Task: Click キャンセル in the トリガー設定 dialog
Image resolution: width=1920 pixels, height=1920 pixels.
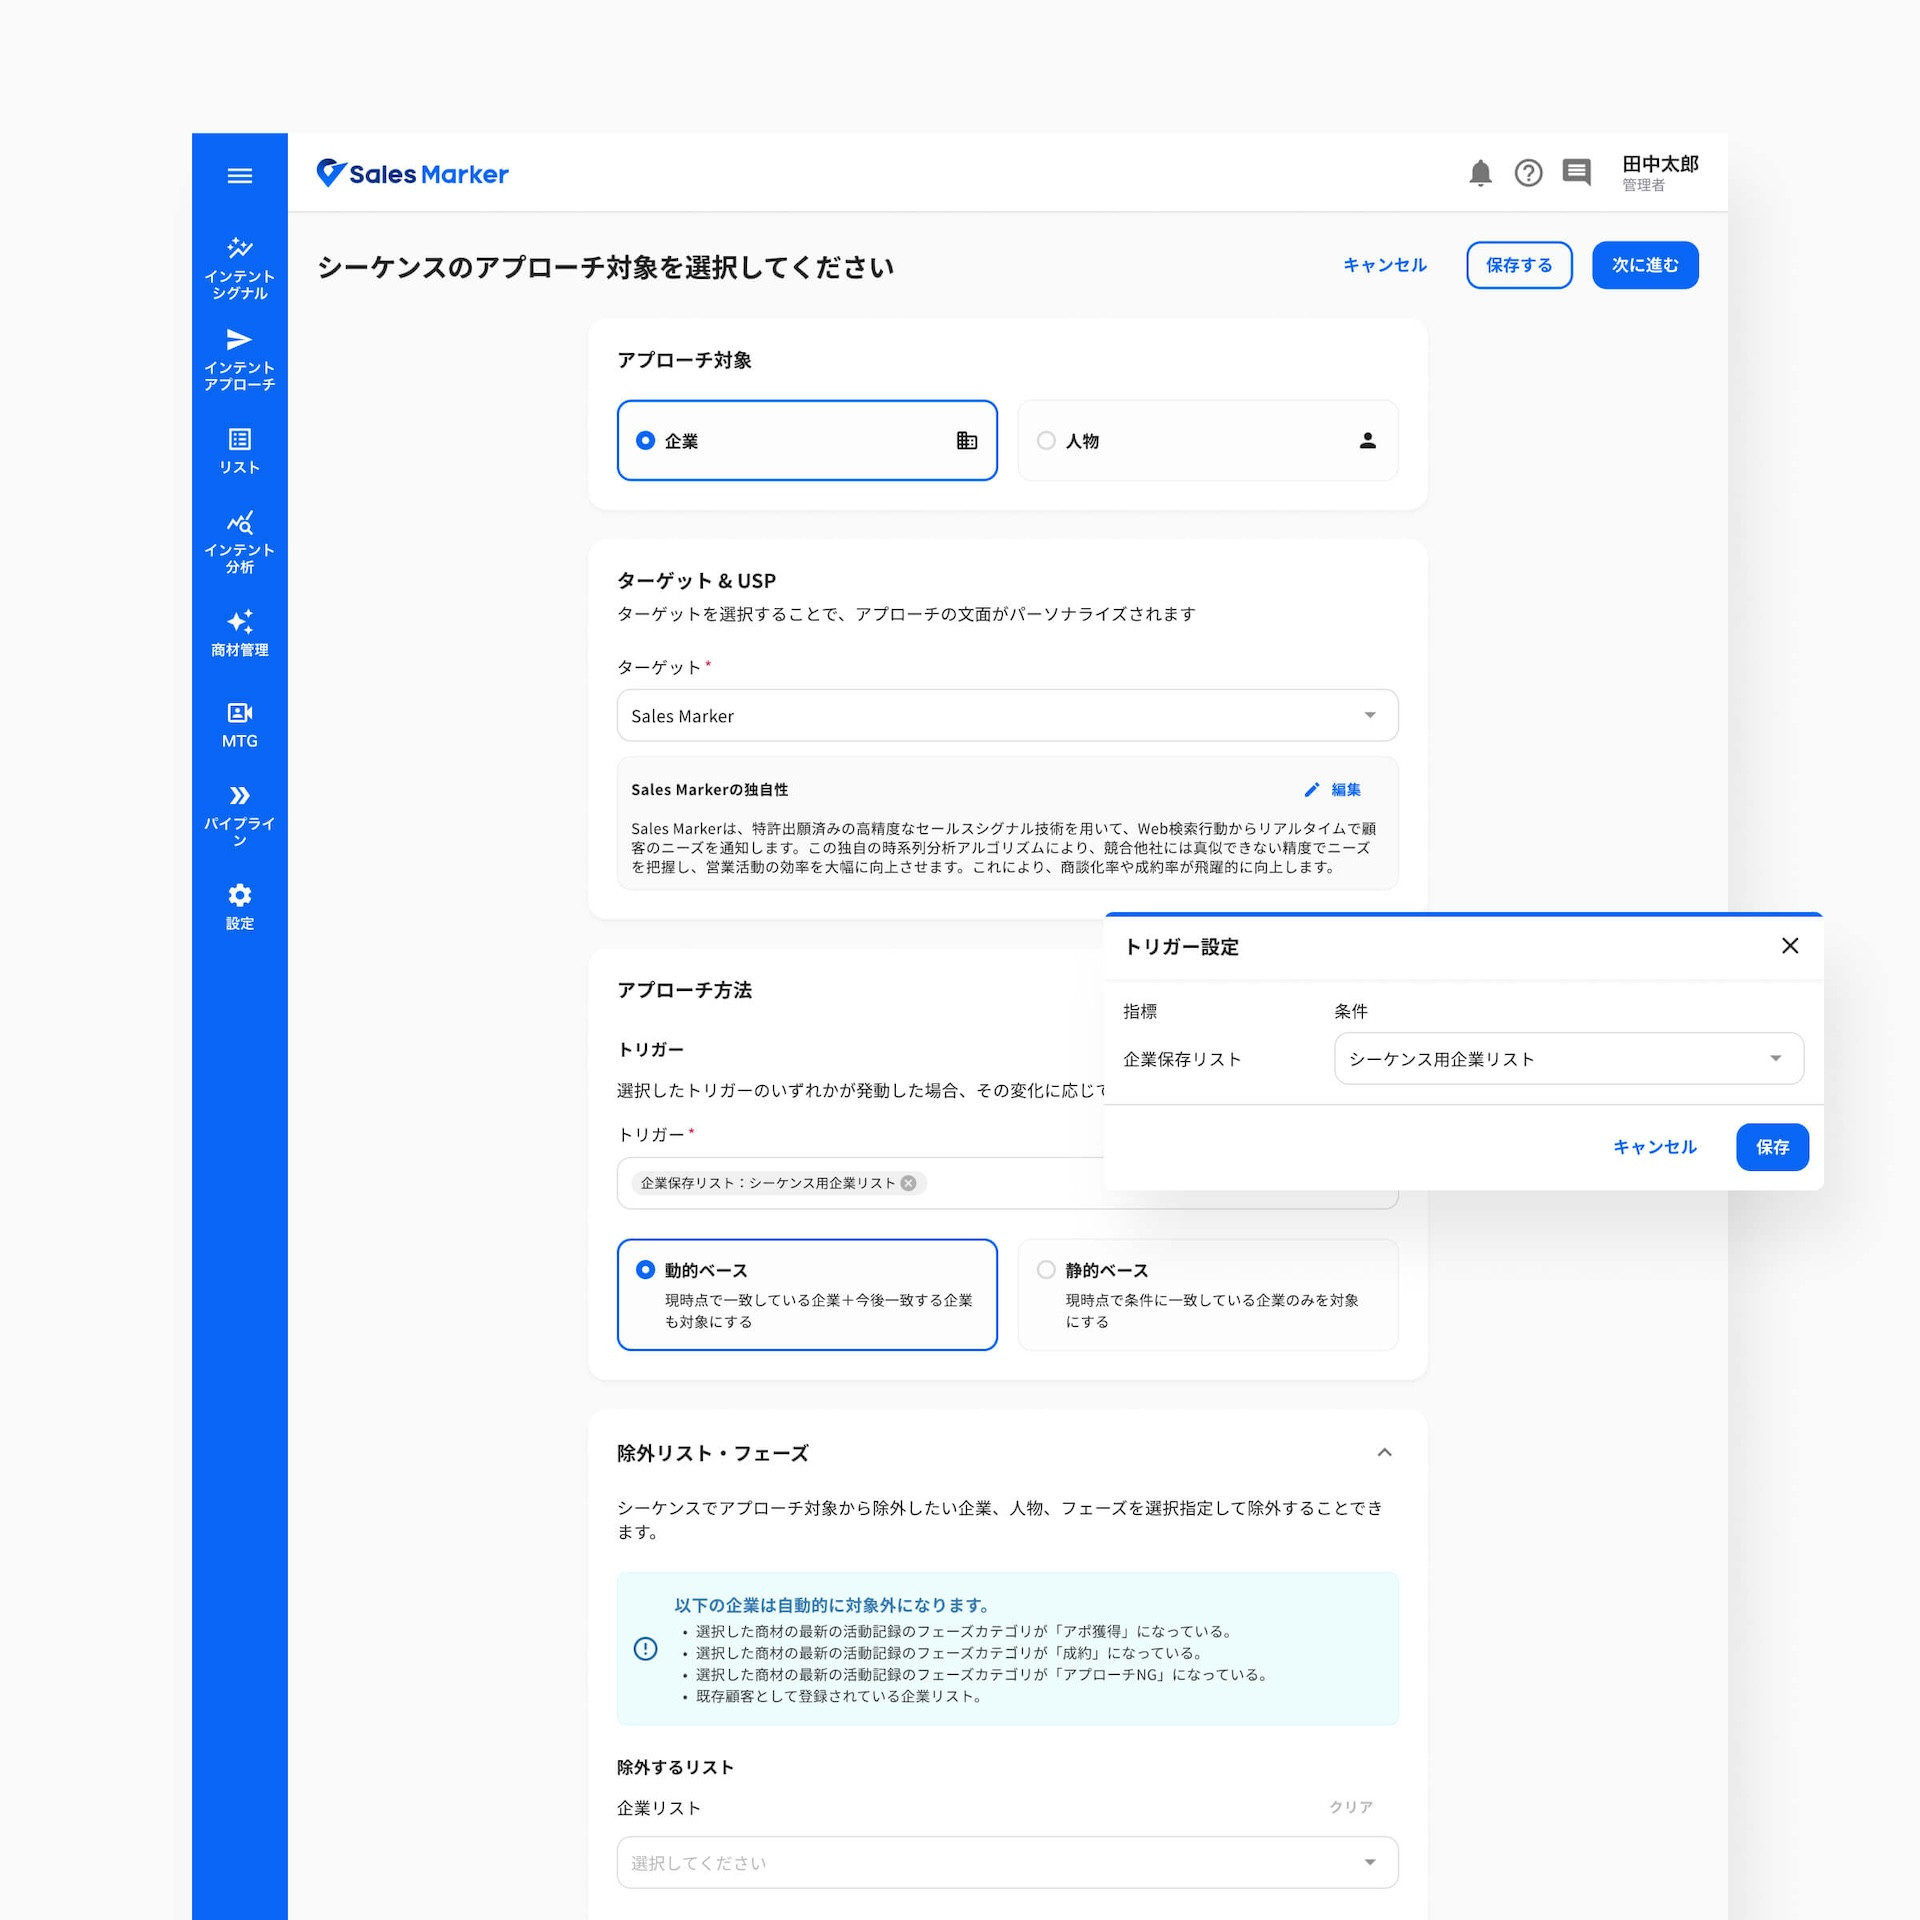Action: (x=1654, y=1147)
